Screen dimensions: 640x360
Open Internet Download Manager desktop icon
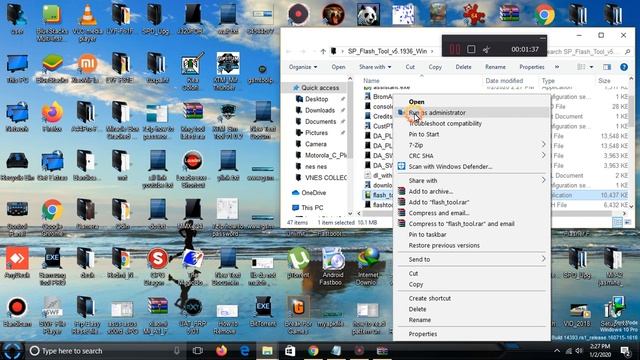pos(368,267)
